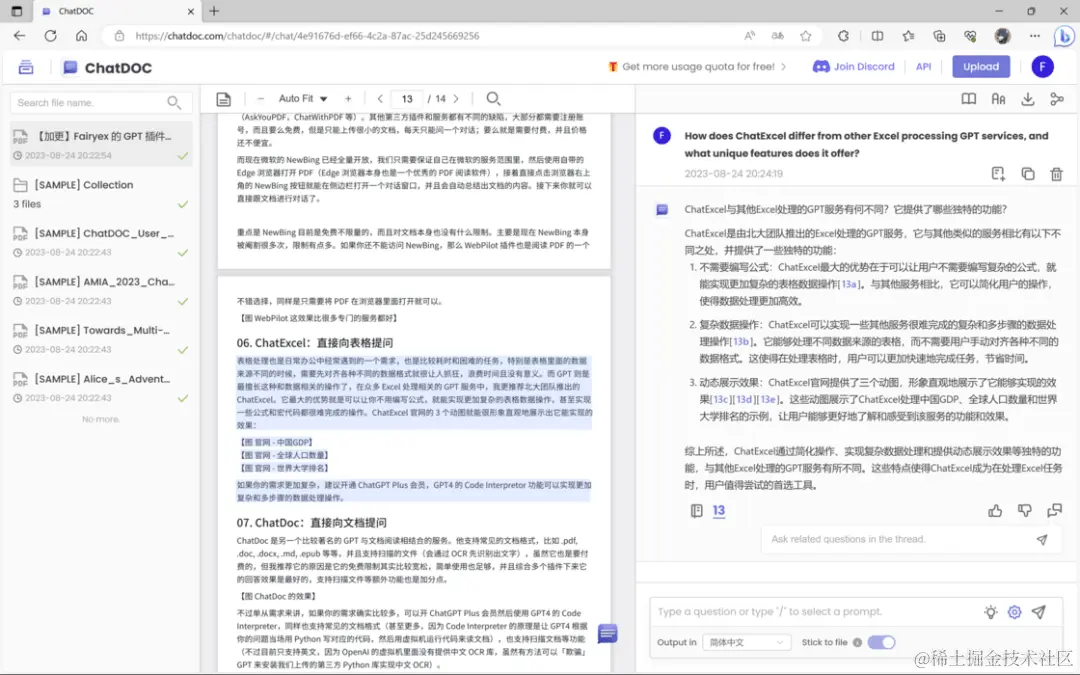Select [SAMPLE] AMIA_2023_Cha file
This screenshot has height=675, width=1080.
pyautogui.click(x=101, y=291)
